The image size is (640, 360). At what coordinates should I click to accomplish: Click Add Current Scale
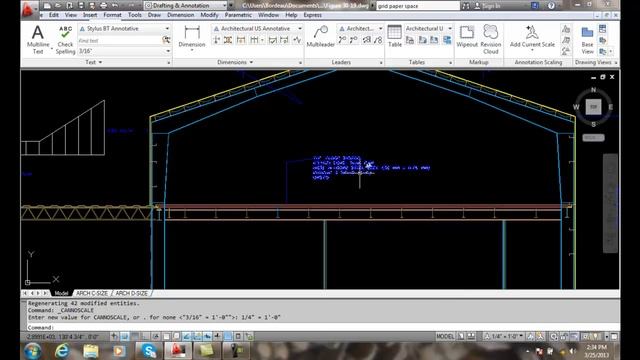click(532, 38)
